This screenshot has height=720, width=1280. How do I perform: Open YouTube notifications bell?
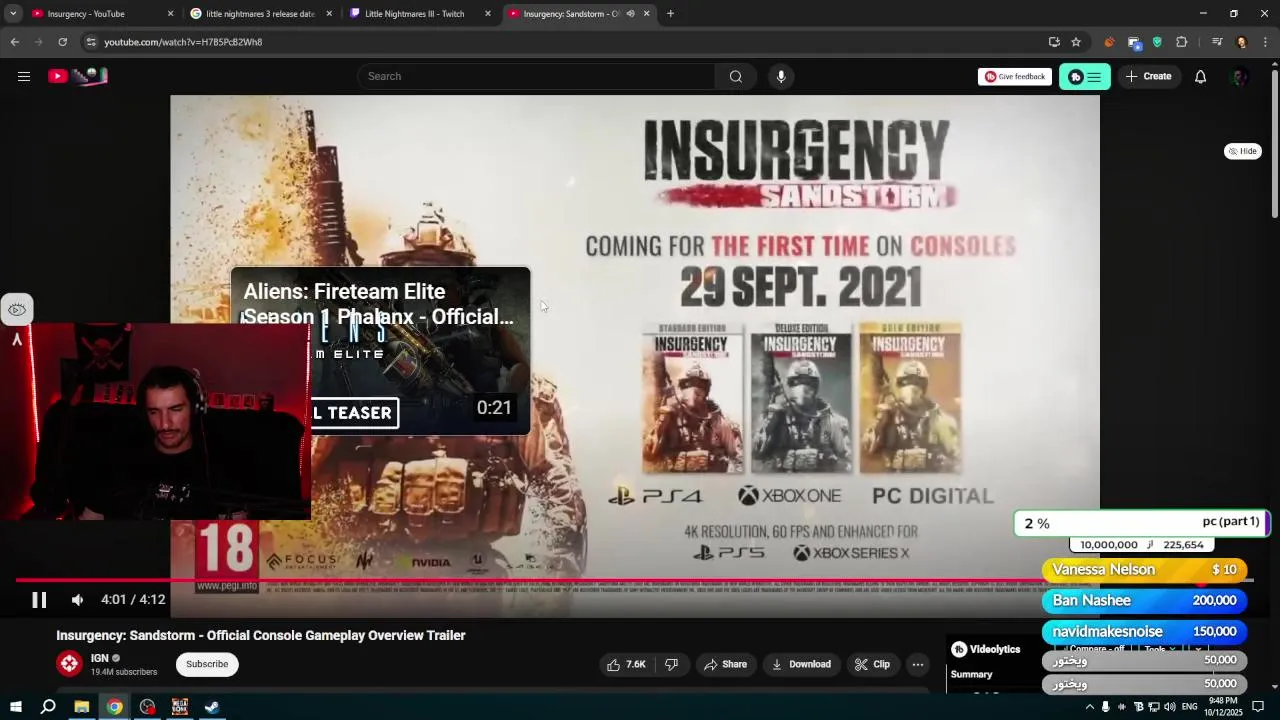click(x=1200, y=76)
